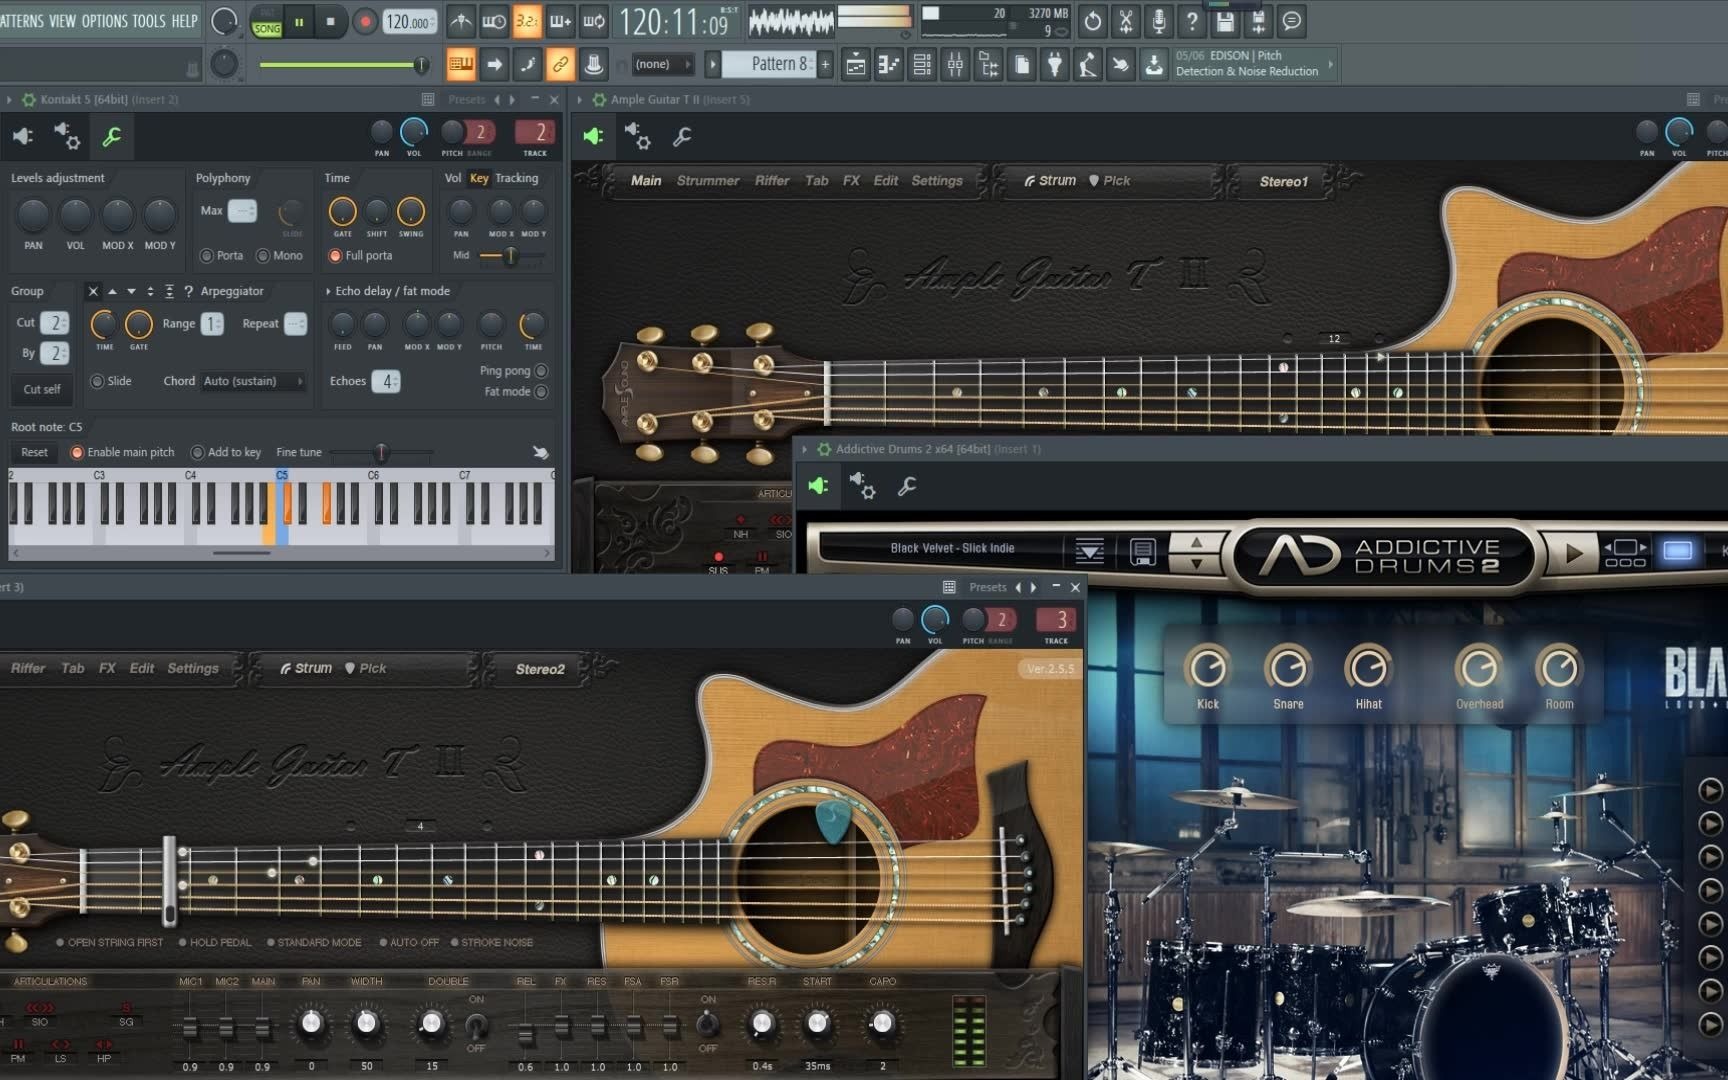The image size is (1728, 1080).
Task: Select the Mono radio option
Action: coord(263,256)
